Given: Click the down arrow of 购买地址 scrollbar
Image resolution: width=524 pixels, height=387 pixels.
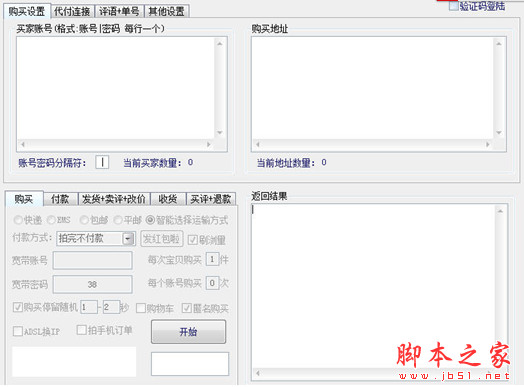Looking at the screenshot, I should pyautogui.click(x=499, y=133).
